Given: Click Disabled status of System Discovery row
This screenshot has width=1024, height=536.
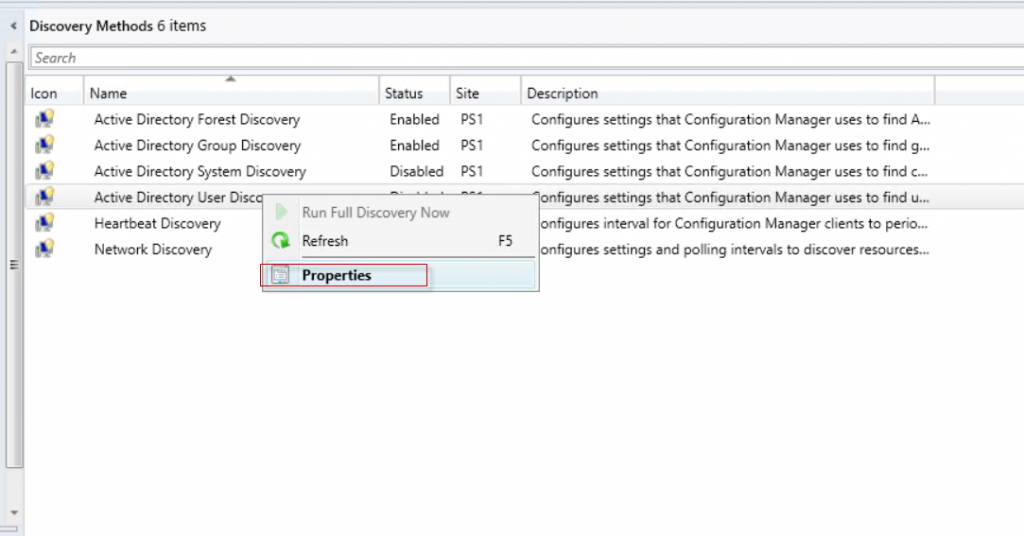Looking at the screenshot, I should coord(417,172).
